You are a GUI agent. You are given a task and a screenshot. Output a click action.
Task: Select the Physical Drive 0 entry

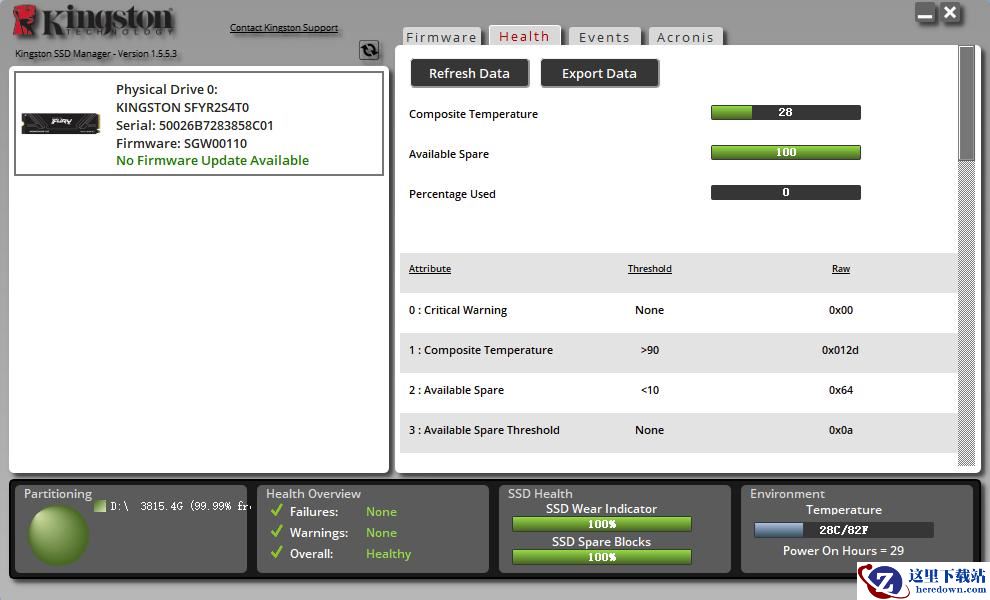point(199,123)
